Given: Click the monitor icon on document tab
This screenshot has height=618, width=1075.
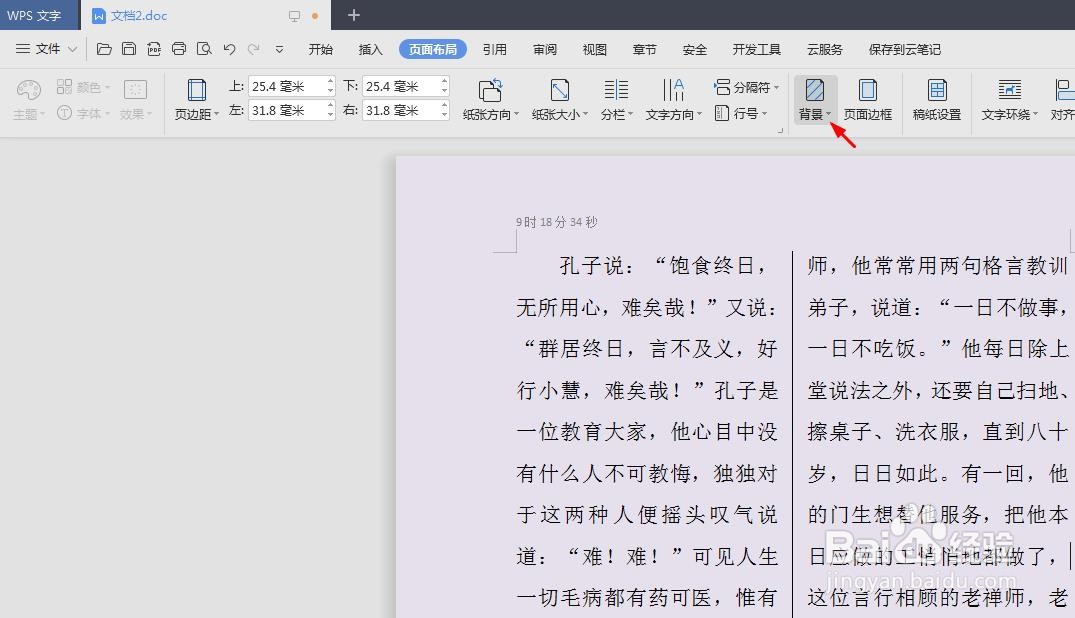Looking at the screenshot, I should click(x=294, y=16).
